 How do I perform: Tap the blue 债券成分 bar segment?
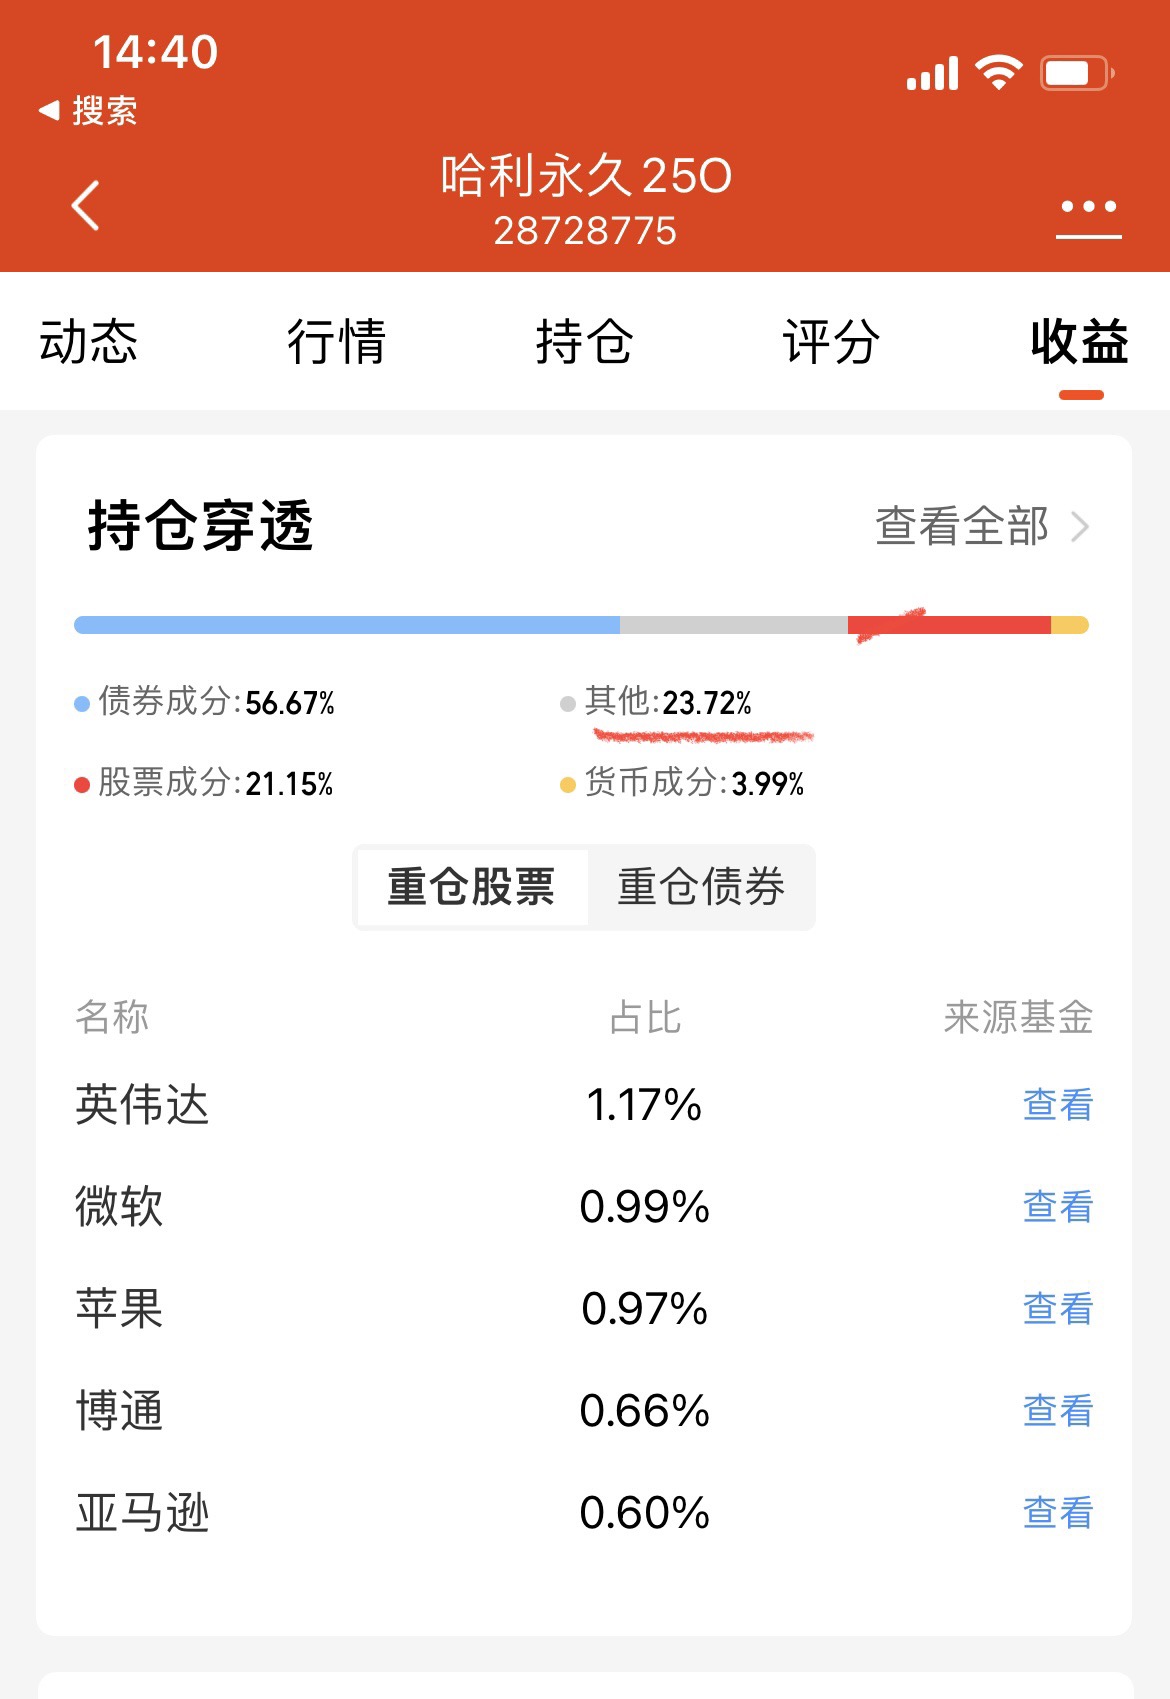[346, 625]
